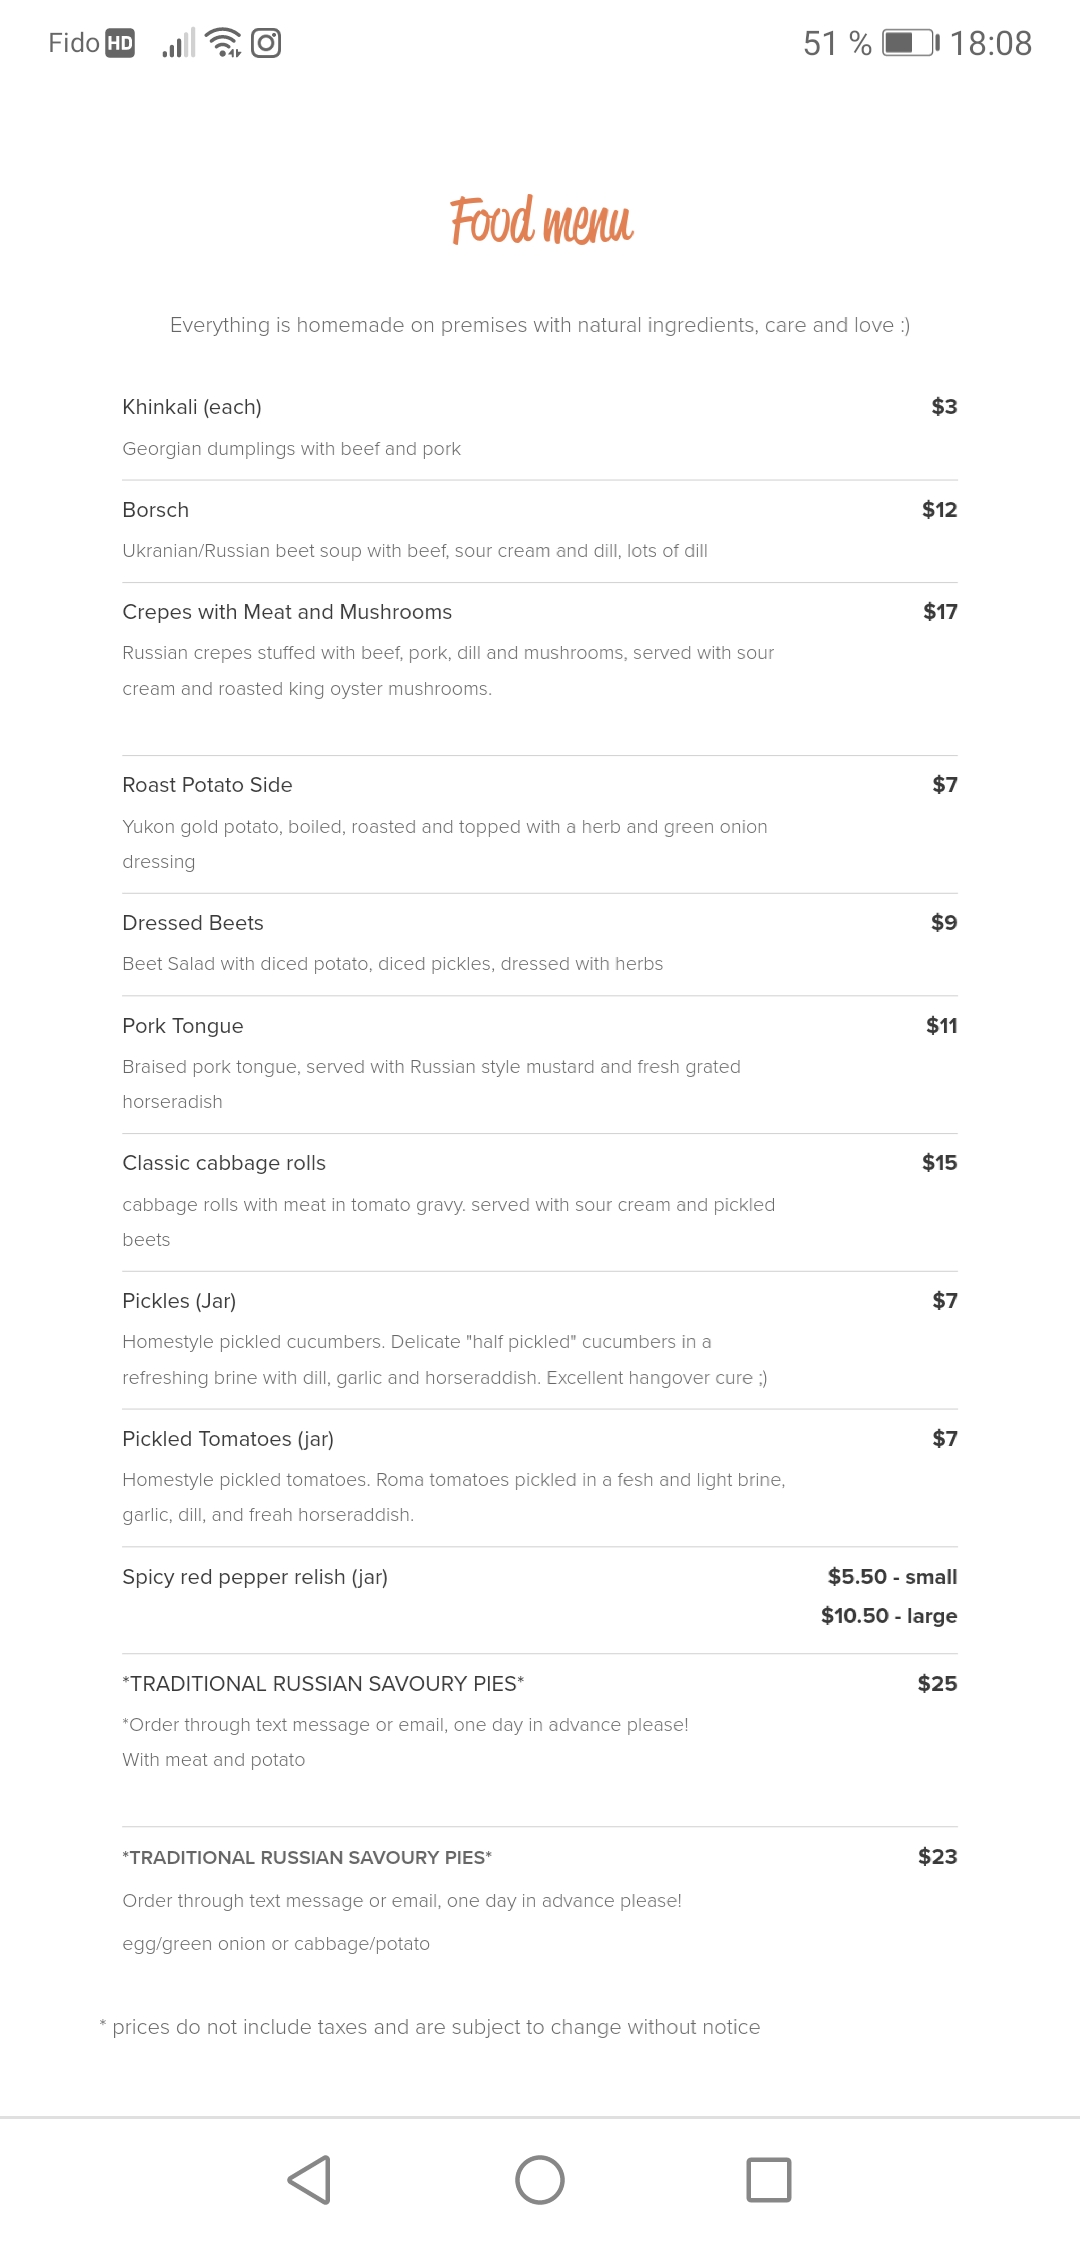Open recent apps with square button
The width and height of the screenshot is (1080, 2244).
(768, 2180)
